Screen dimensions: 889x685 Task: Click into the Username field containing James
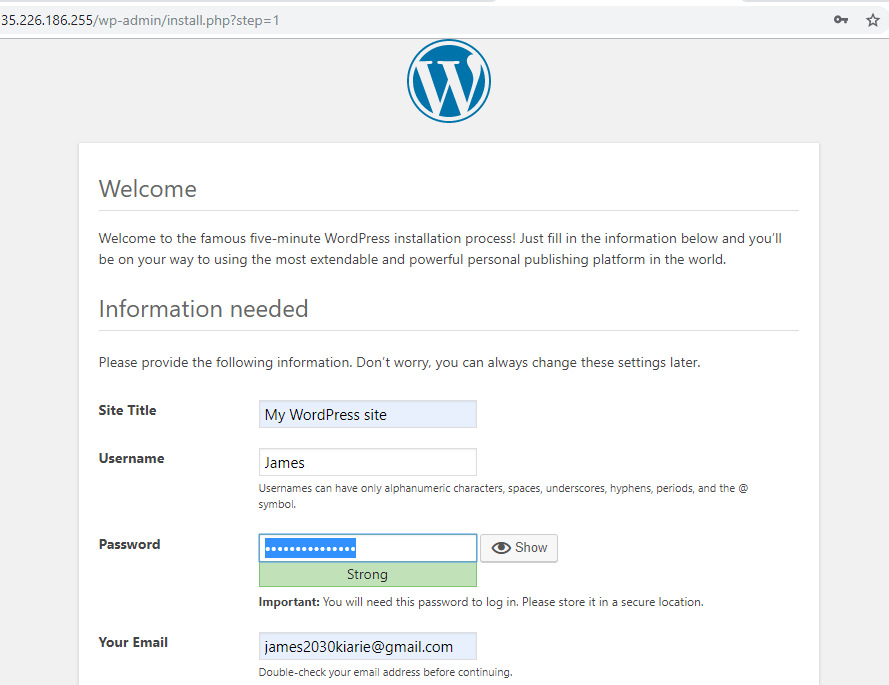(367, 463)
